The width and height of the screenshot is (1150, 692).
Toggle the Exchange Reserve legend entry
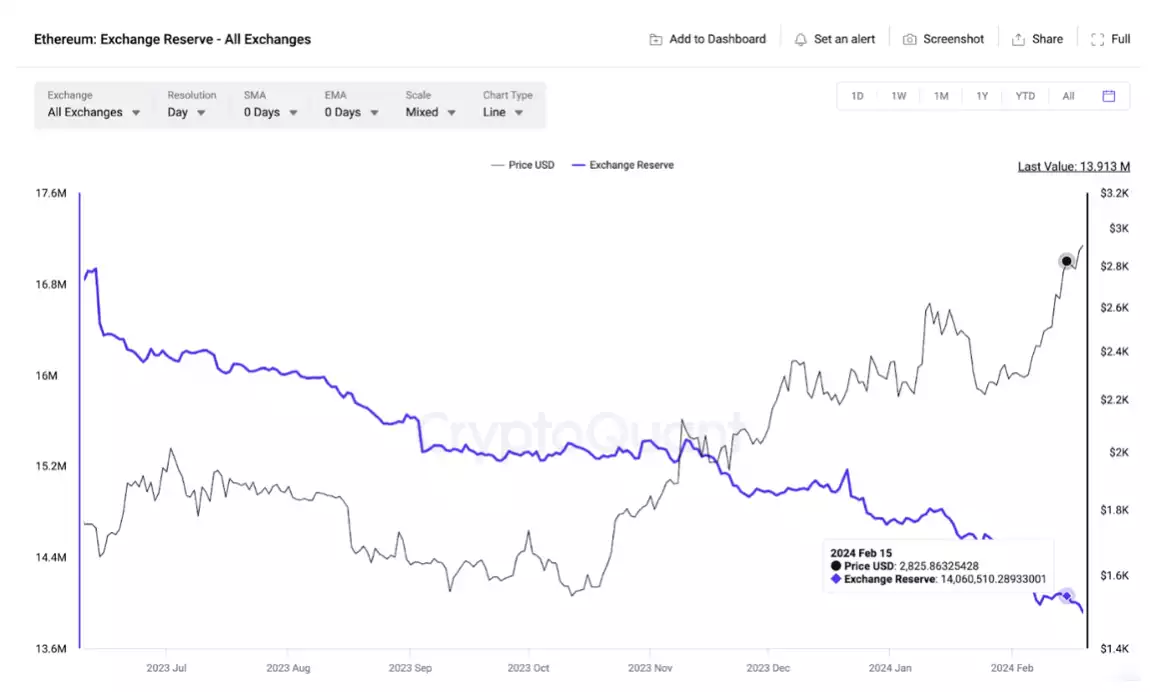[622, 164]
